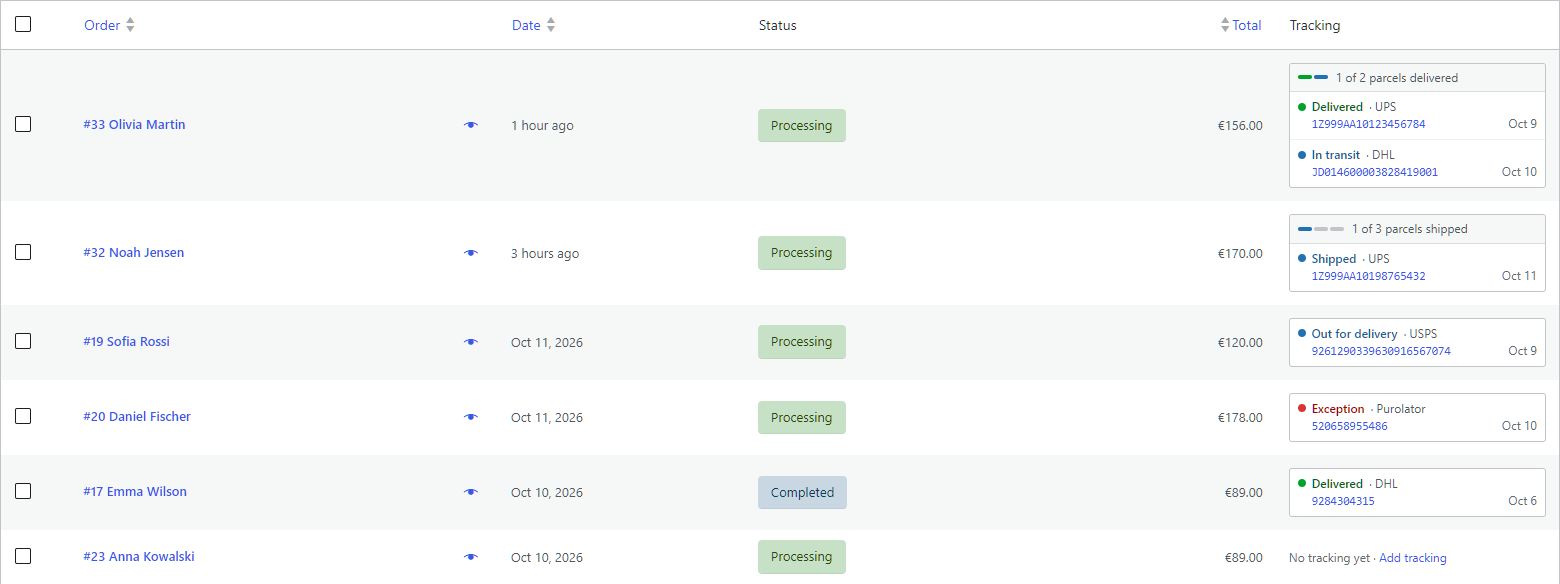This screenshot has width=1560, height=584.
Task: Tick the select-all orders checkbox
Action: (x=23, y=24)
